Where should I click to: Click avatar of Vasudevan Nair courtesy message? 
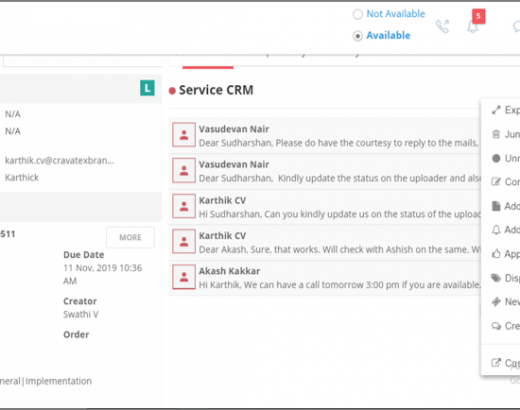coord(184,135)
